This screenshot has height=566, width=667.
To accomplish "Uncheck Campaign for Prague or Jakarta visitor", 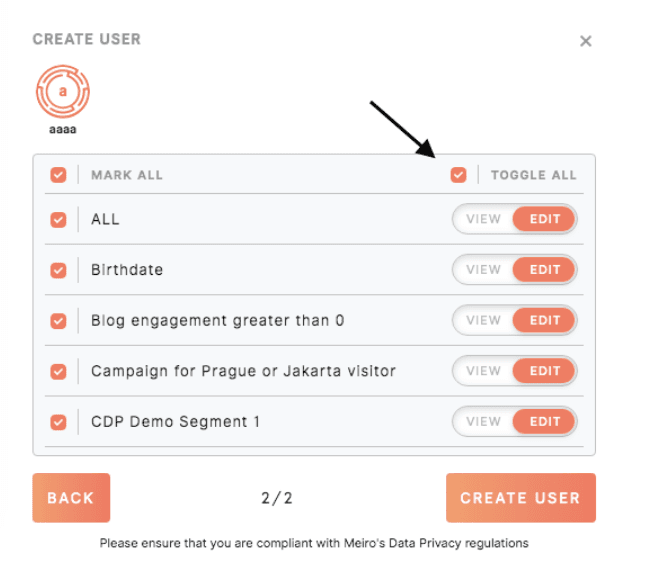I will 58,371.
